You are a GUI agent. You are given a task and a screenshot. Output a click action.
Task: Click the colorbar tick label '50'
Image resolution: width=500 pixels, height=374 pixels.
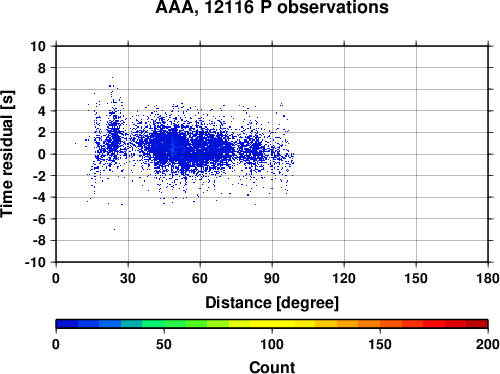pos(164,344)
